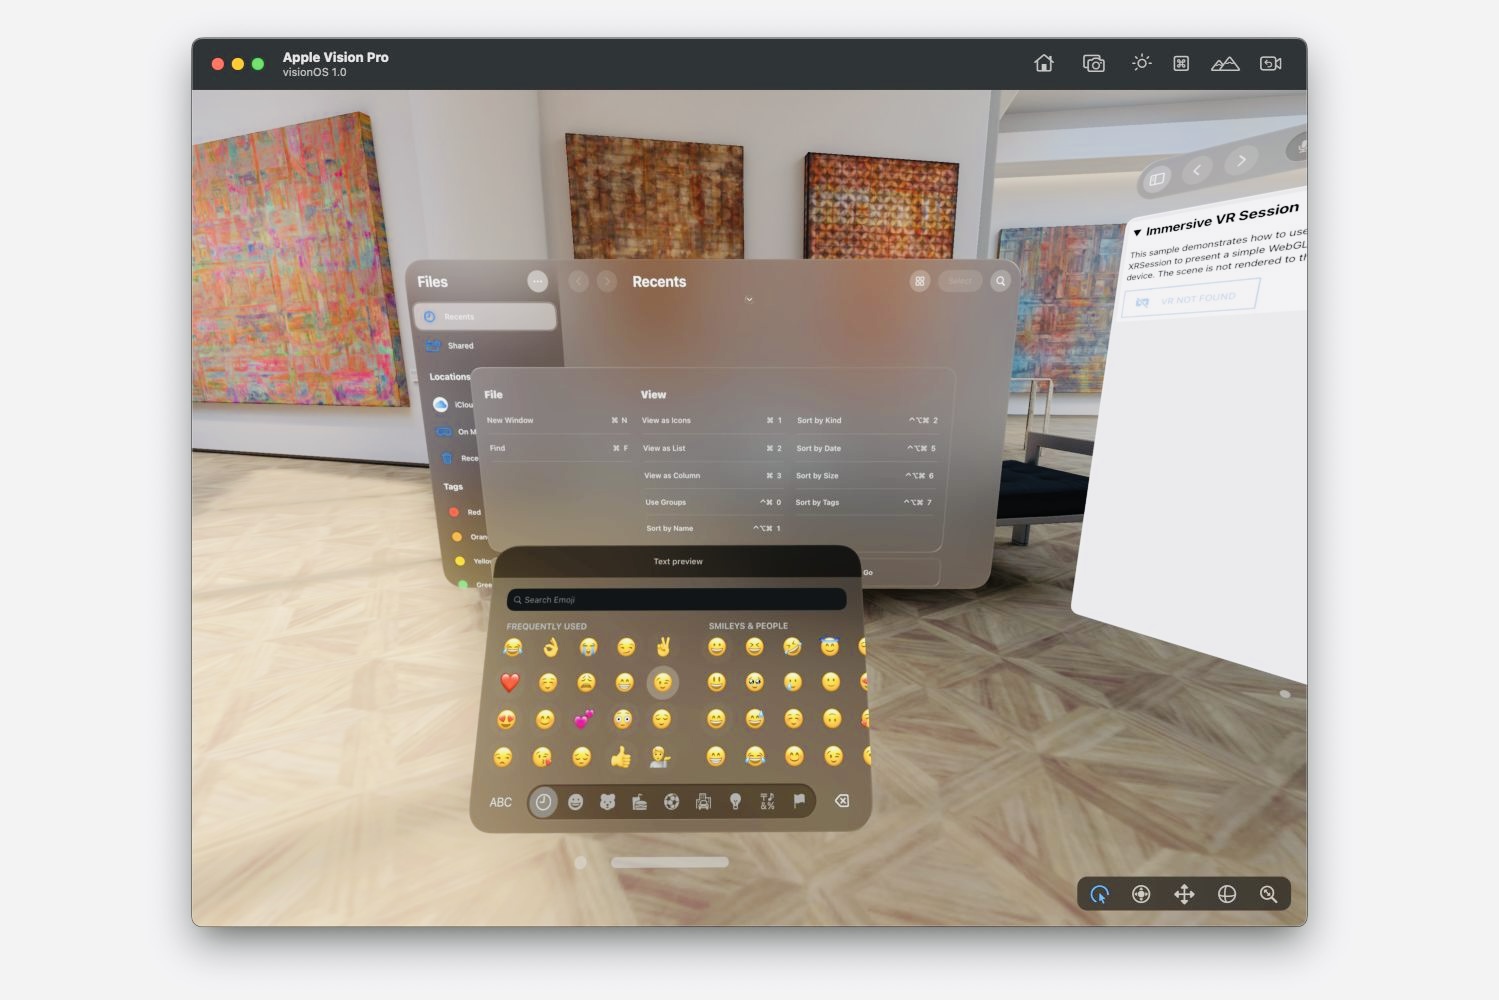
Task: Choose View as Icons
Action: pos(712,420)
